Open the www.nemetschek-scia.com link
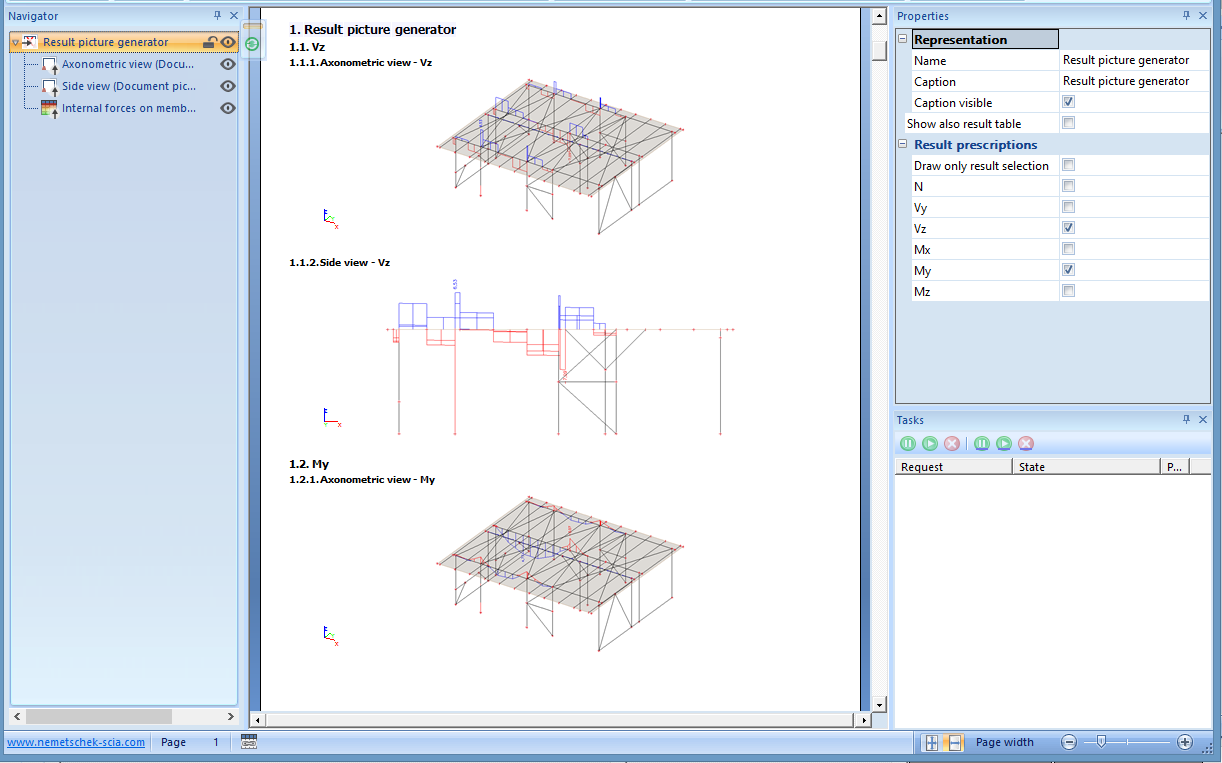The width and height of the screenshot is (1222, 763). pyautogui.click(x=76, y=742)
